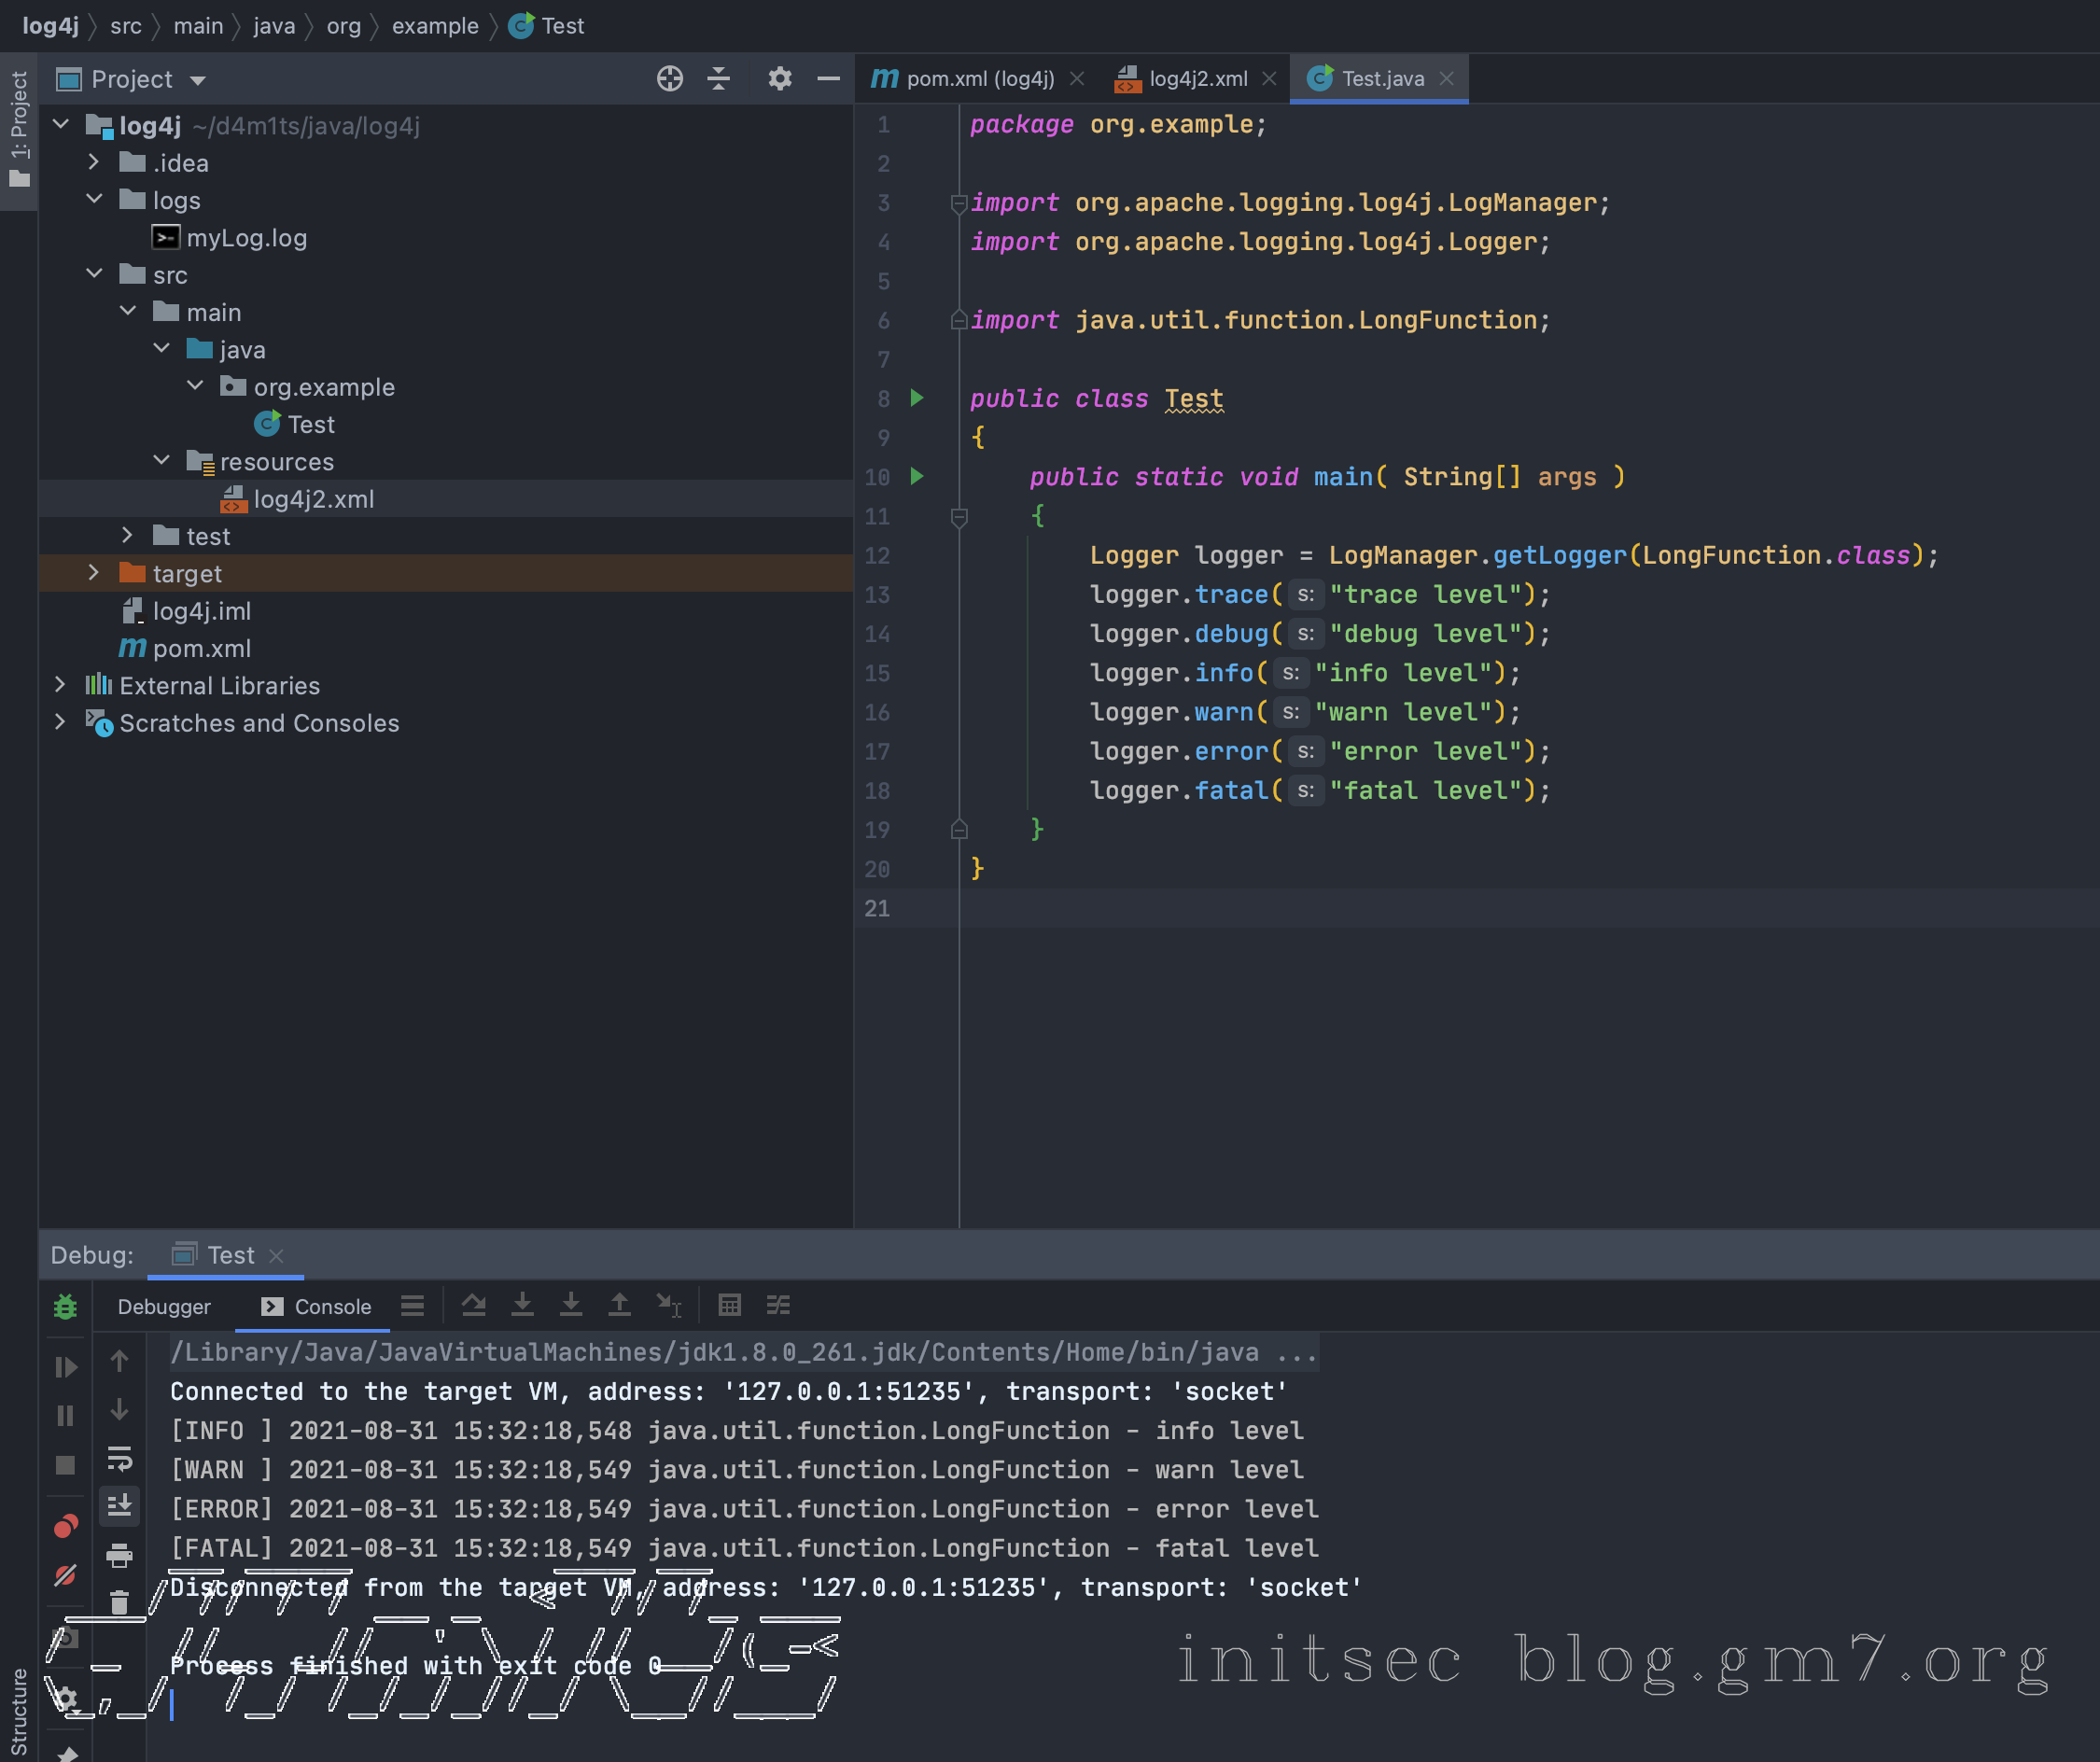Close the pom.xml editor tab
This screenshot has width=2100, height=1762.
tap(1077, 79)
